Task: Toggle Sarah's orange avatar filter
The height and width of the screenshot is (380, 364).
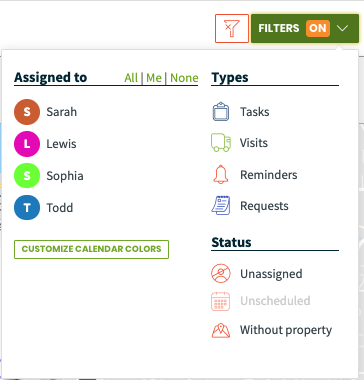Action: pos(27,112)
